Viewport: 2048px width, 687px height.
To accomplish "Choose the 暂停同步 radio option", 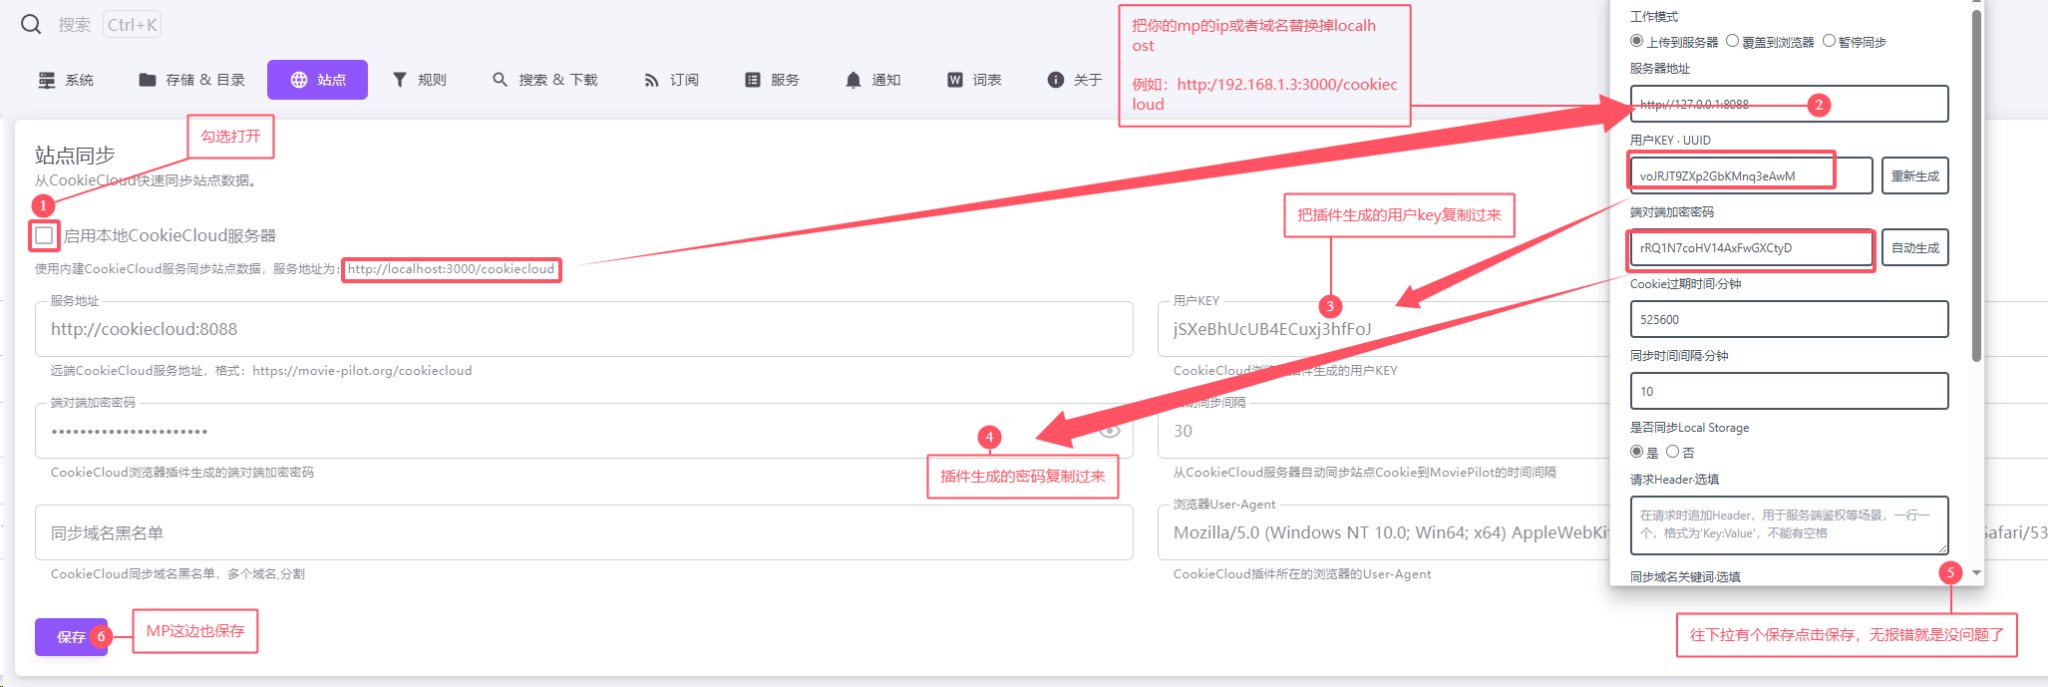I will point(1829,41).
